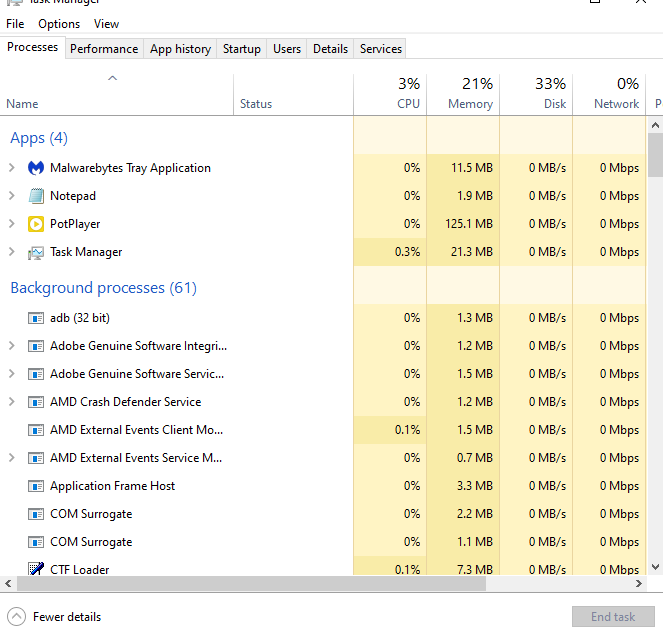Click the Adobe Genuine Software Servic... icon

(x=36, y=374)
